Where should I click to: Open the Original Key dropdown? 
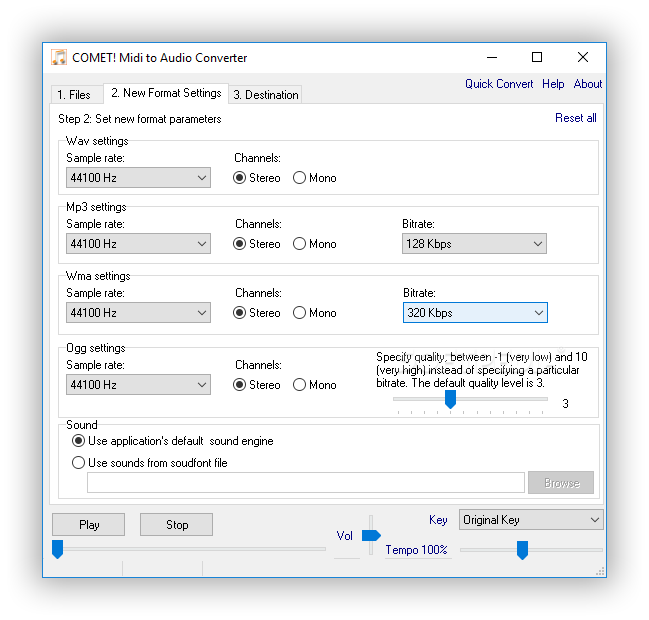coord(531,520)
